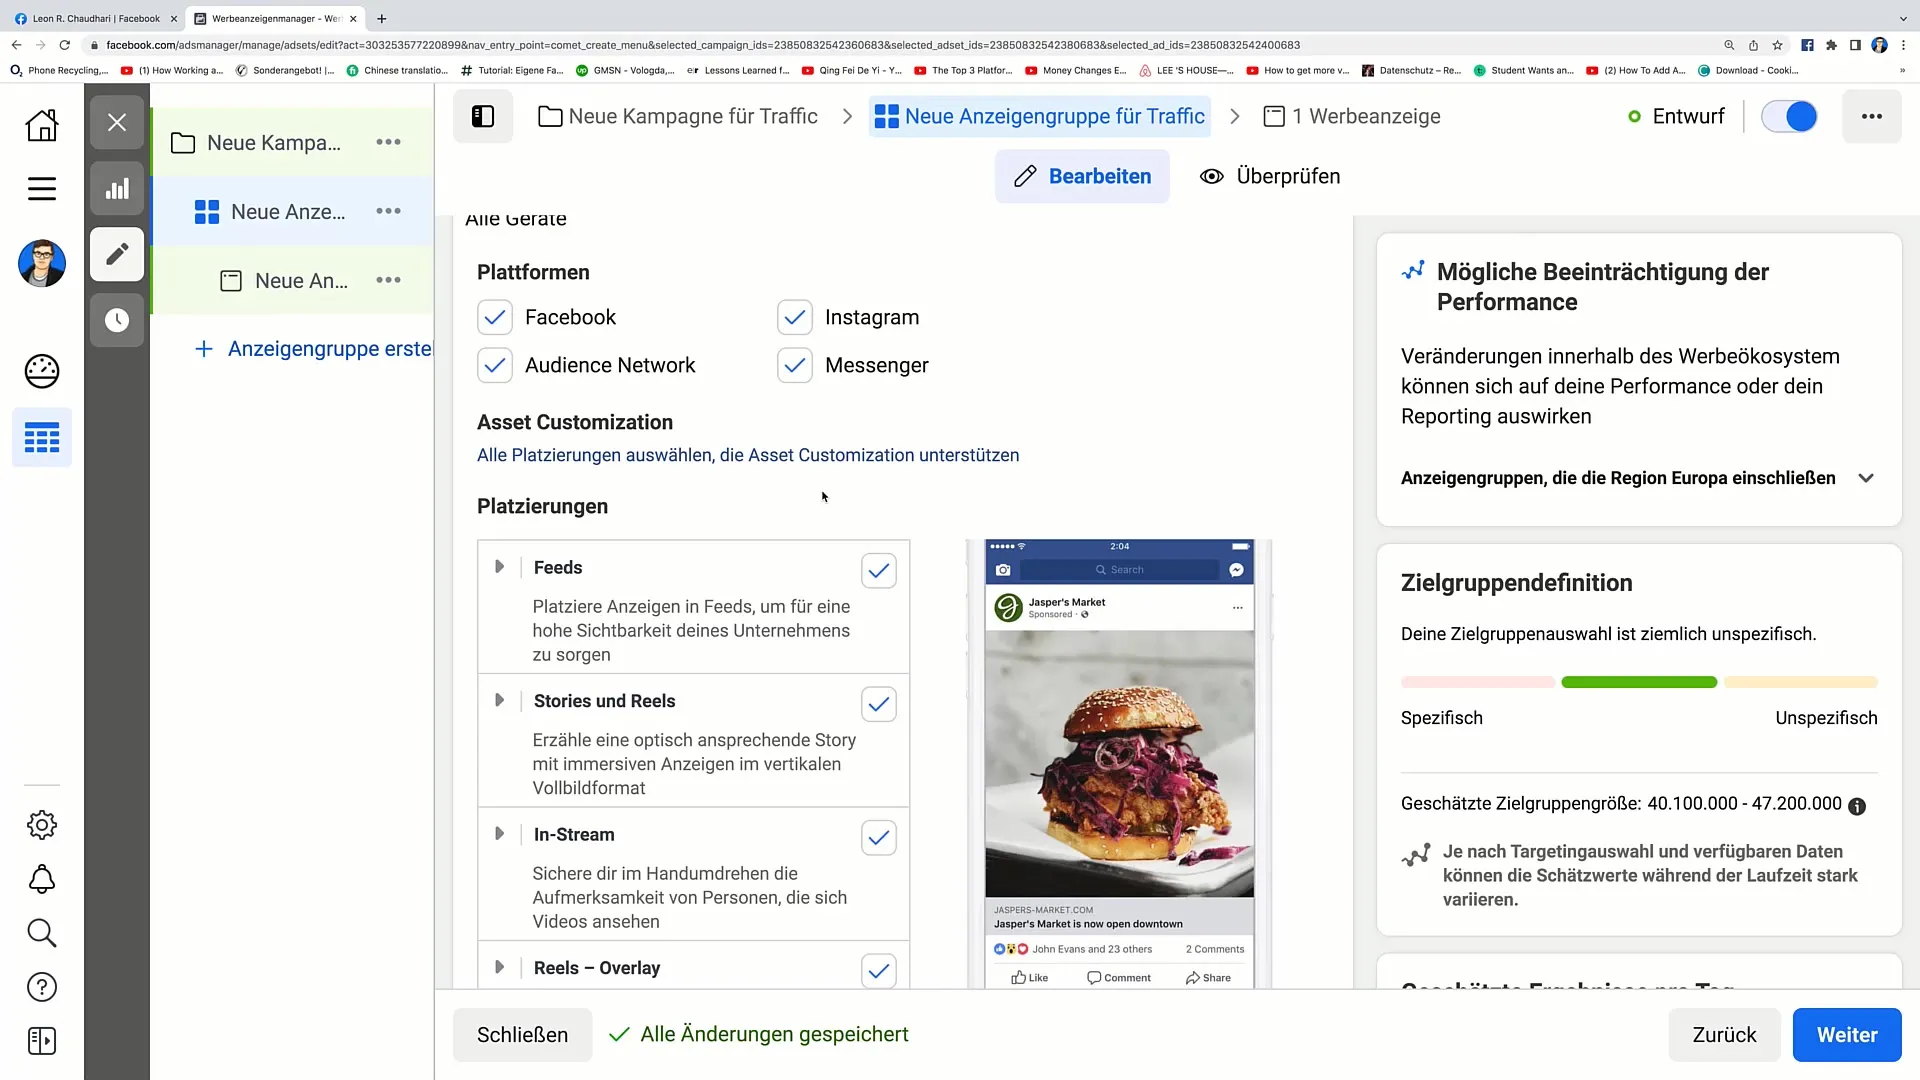Select the Ads Manager table grid icon
This screenshot has height=1080, width=1920.
pyautogui.click(x=42, y=438)
